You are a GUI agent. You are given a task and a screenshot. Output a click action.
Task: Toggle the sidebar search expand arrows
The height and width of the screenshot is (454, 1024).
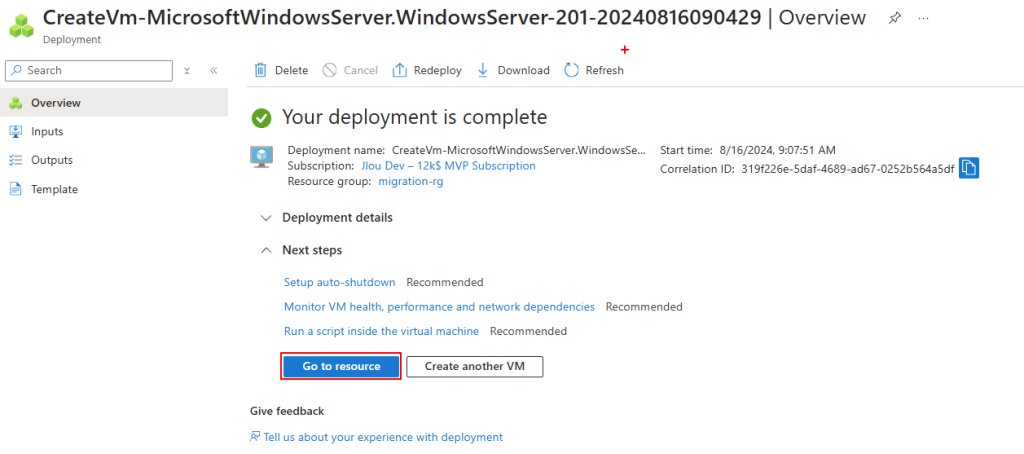(x=187, y=71)
